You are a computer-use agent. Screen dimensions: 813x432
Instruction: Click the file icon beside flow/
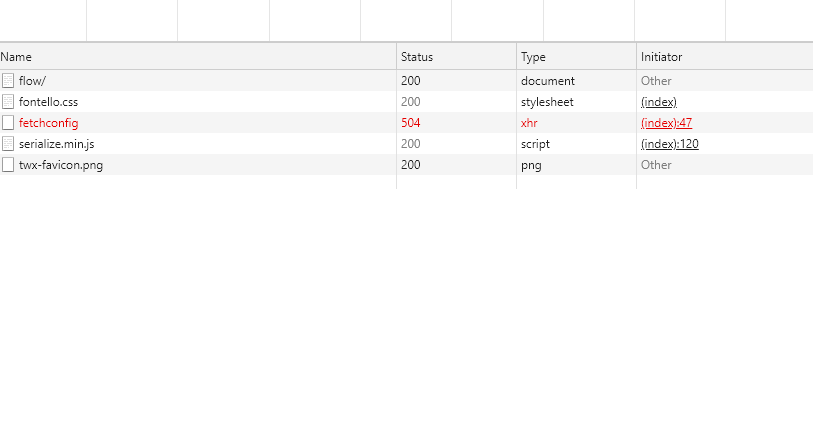point(8,81)
